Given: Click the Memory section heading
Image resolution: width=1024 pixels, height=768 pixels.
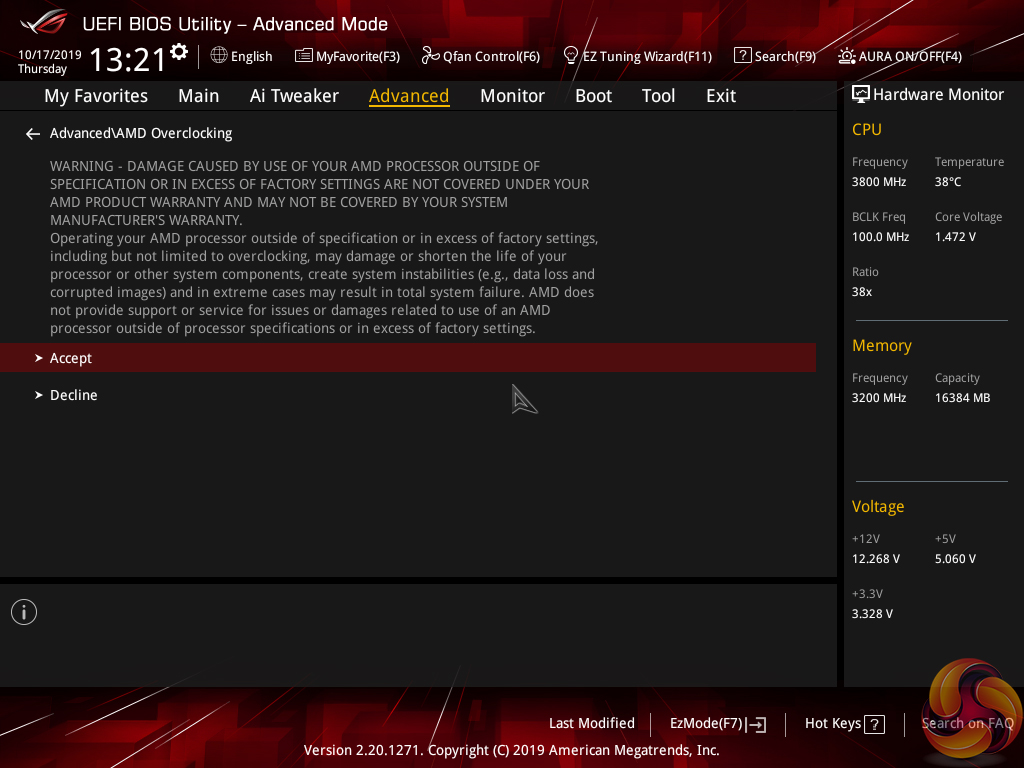Looking at the screenshot, I should [882, 345].
